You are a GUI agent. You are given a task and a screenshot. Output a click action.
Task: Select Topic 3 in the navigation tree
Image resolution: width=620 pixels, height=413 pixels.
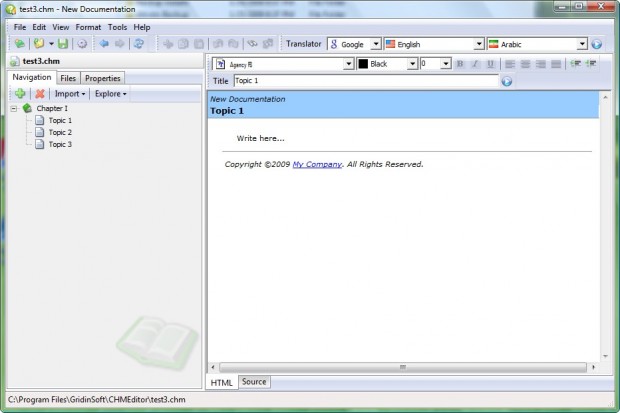click(60, 144)
